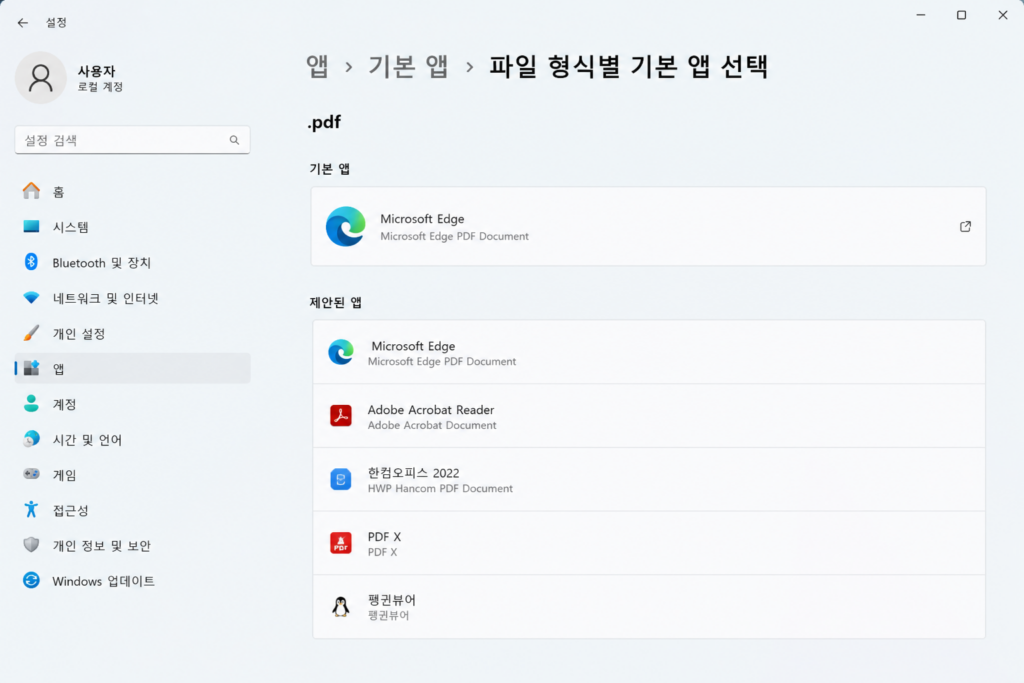Open the 홈 settings page
The height and width of the screenshot is (683, 1024).
(x=133, y=191)
